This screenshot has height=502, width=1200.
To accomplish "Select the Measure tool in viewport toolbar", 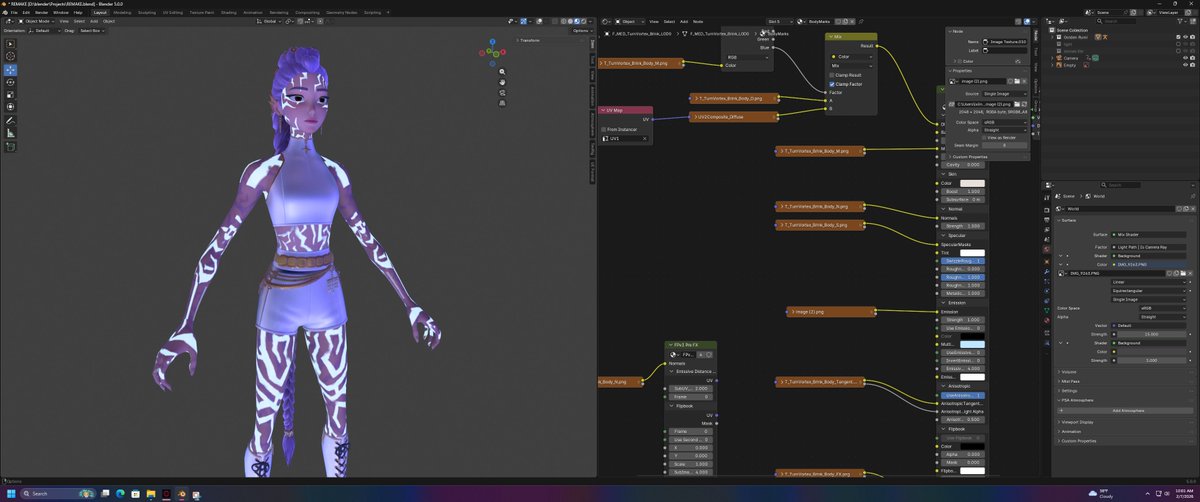I will [x=11, y=133].
